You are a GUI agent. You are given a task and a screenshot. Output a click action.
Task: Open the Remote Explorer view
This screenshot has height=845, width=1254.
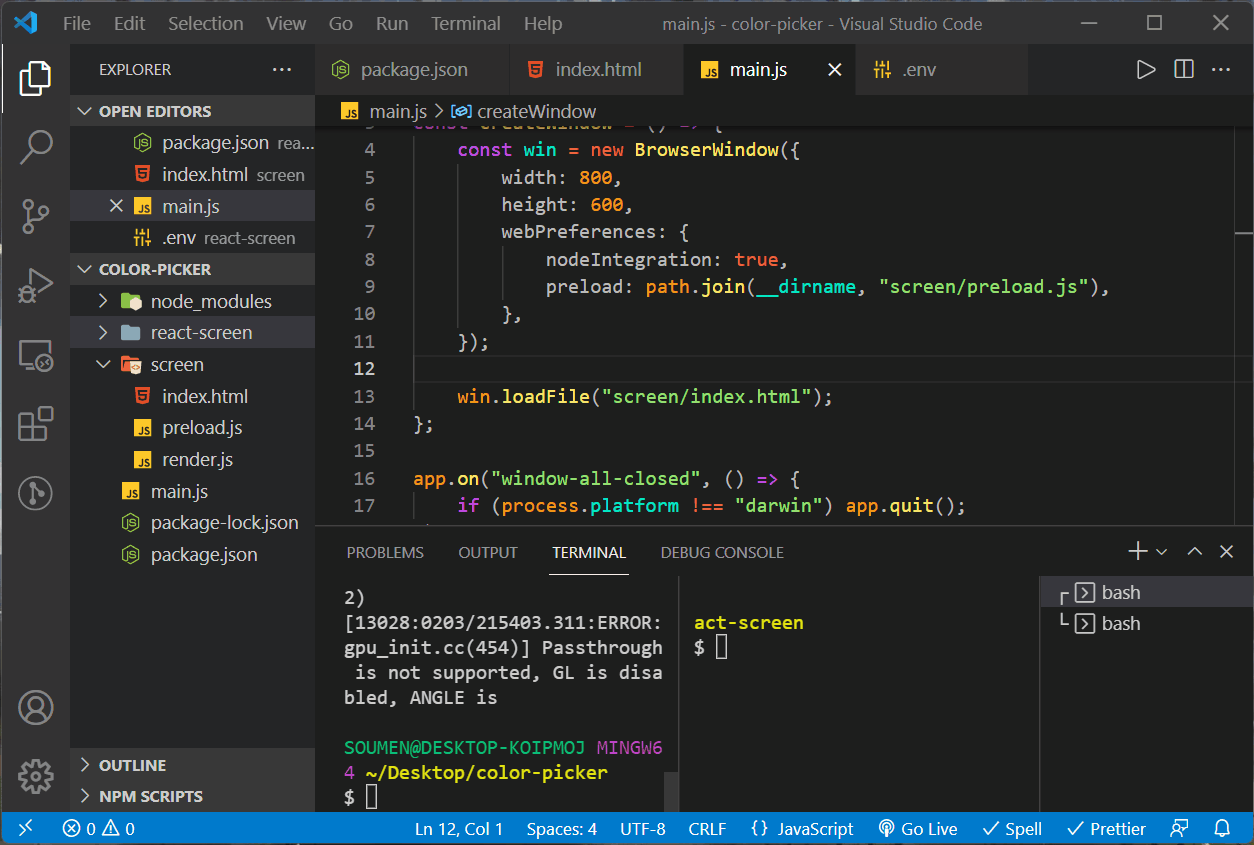[x=36, y=356]
